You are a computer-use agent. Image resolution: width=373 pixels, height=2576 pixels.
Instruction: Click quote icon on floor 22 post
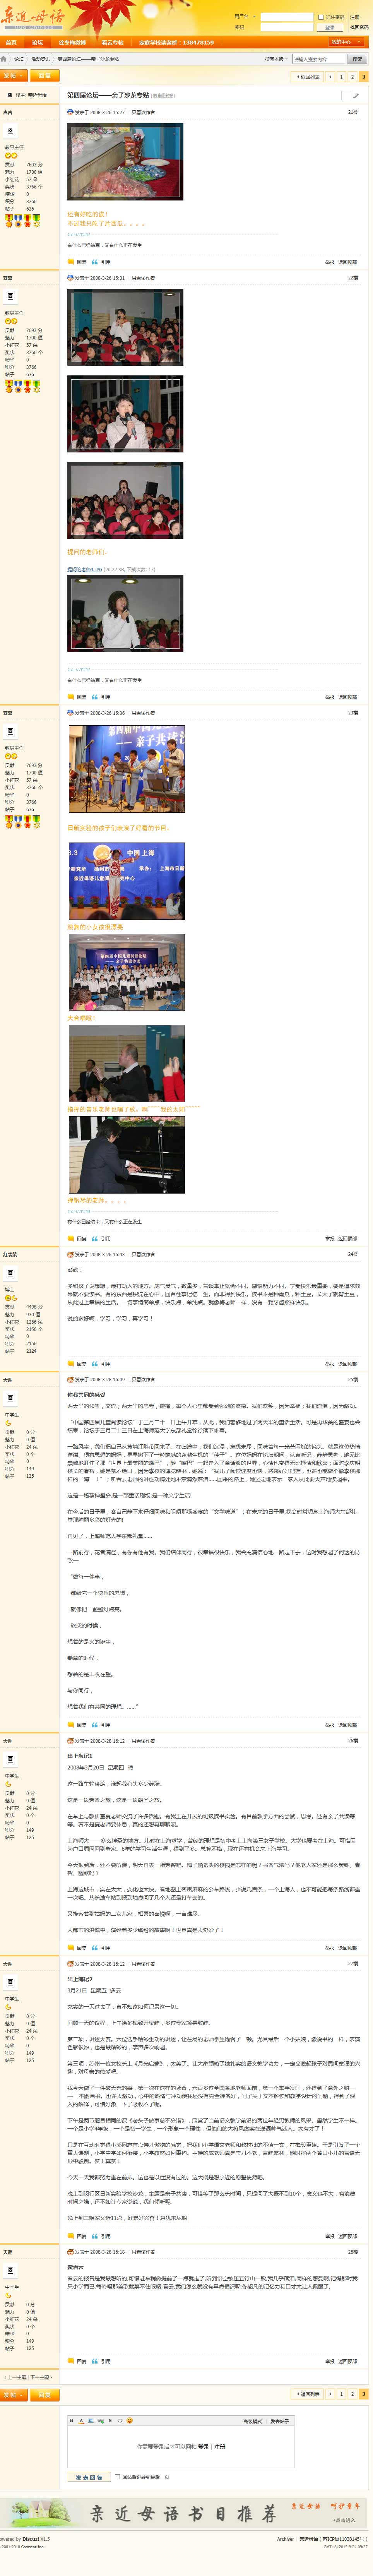pos(95,697)
